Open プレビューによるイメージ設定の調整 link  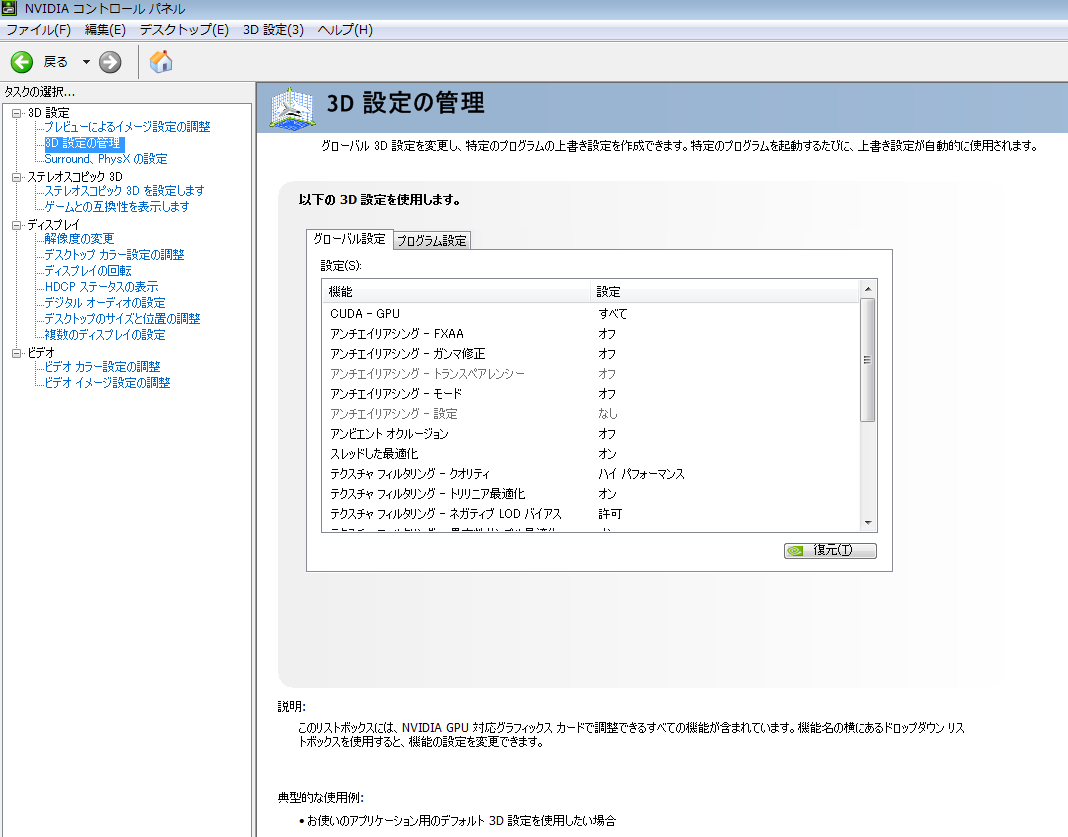[x=127, y=127]
